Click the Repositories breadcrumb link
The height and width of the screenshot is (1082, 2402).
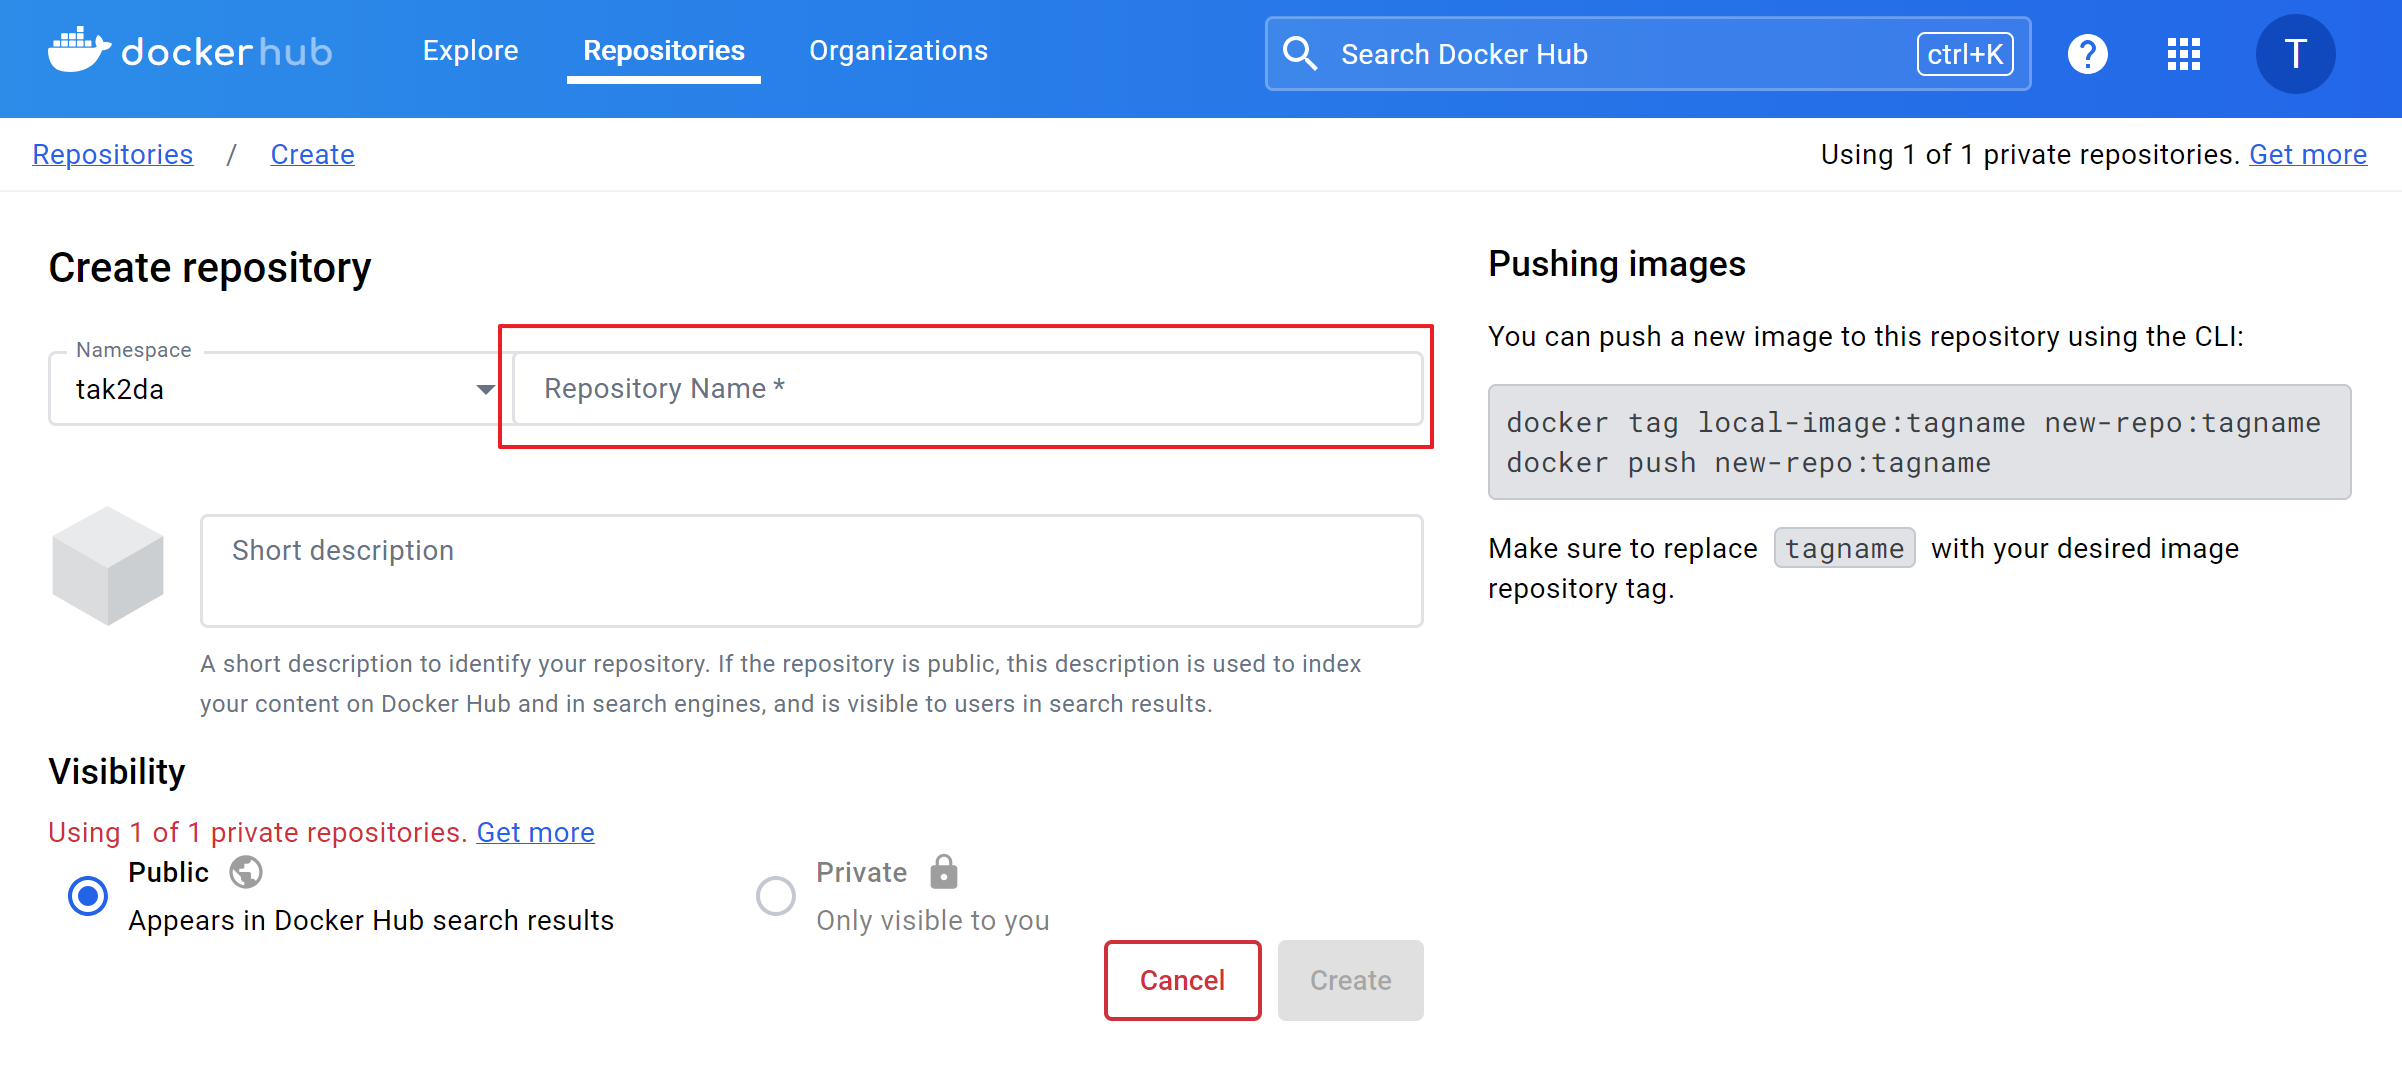click(x=112, y=154)
